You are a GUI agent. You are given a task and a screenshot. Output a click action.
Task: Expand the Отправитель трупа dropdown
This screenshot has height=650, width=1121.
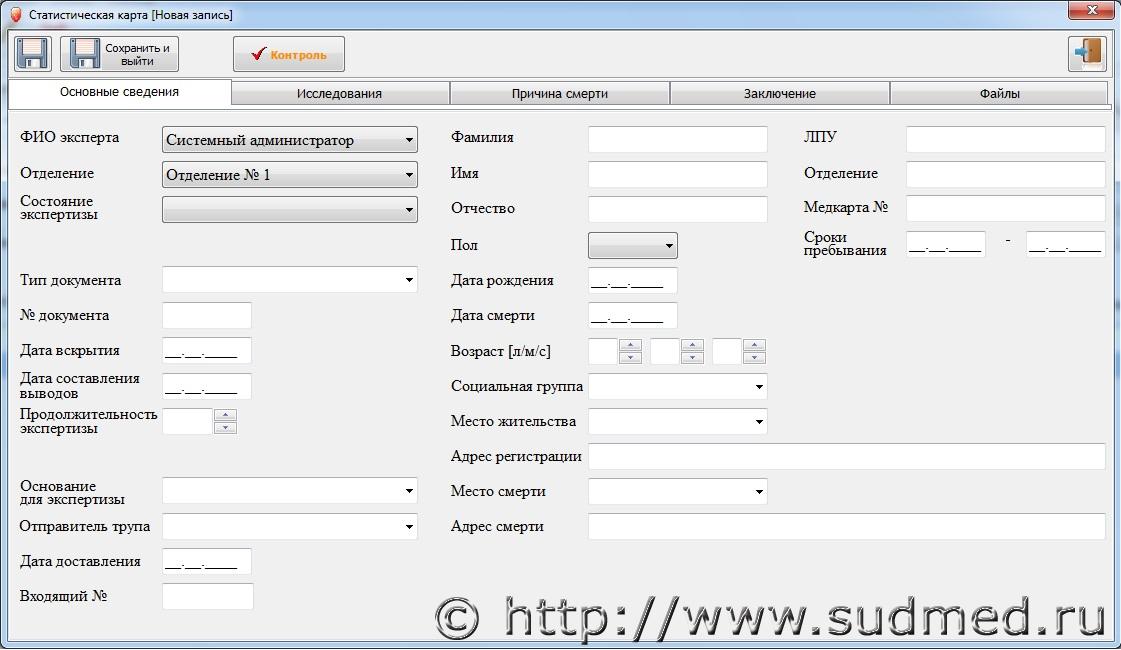[x=410, y=527]
